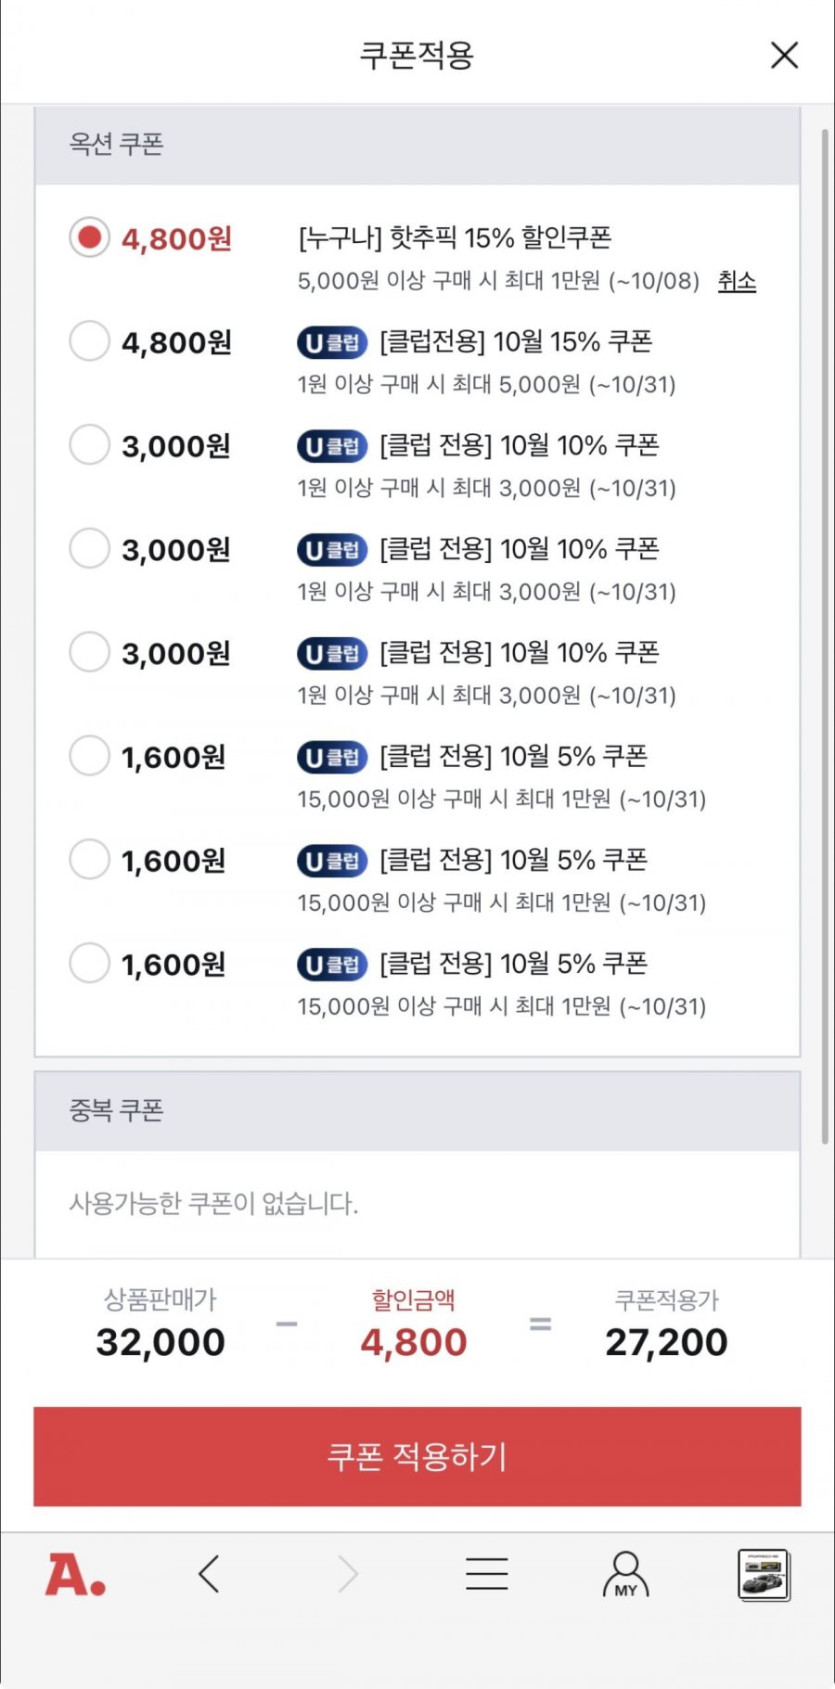Close the 쿠폰적용 coupon dialog
The height and width of the screenshot is (1689, 835).
pos(785,55)
